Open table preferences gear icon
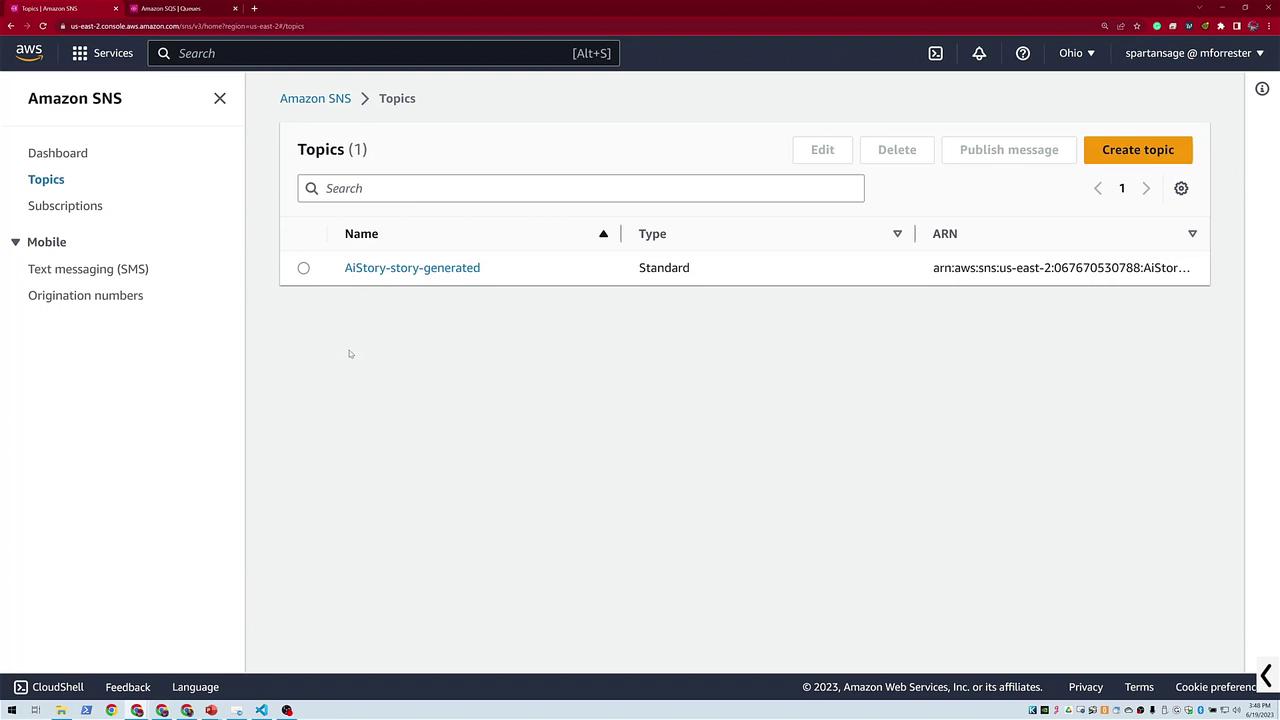The height and width of the screenshot is (720, 1280). pos(1181,188)
